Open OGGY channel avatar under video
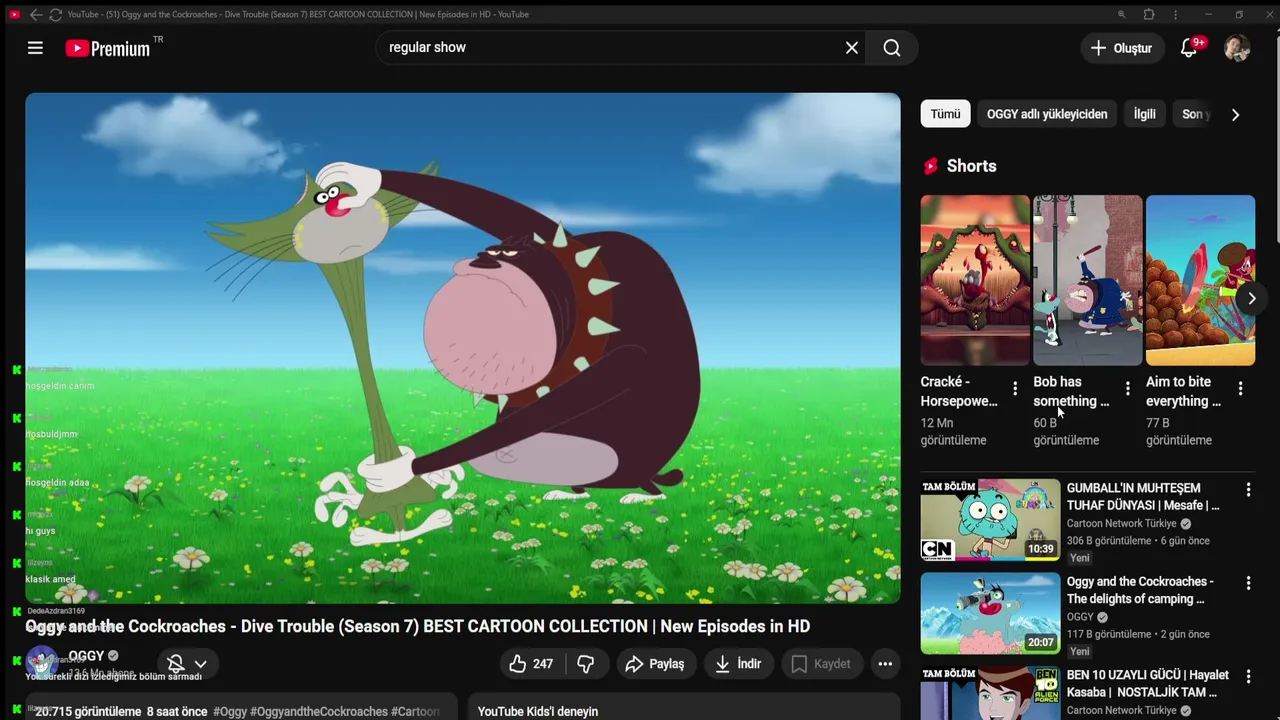This screenshot has height=720, width=1280. pyautogui.click(x=41, y=663)
